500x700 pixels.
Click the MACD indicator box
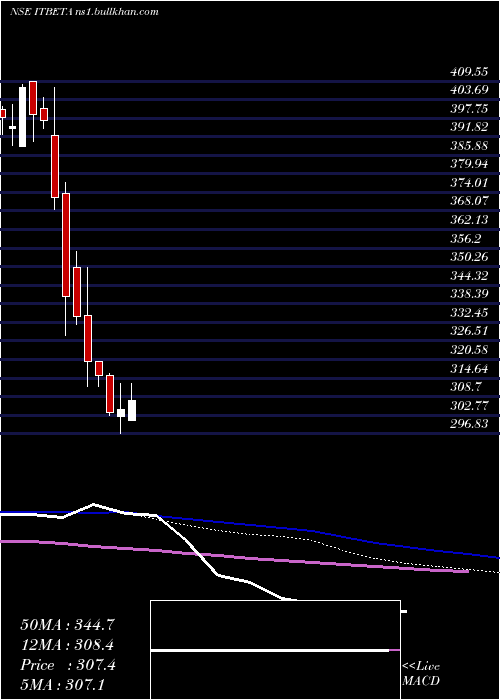tap(275, 650)
